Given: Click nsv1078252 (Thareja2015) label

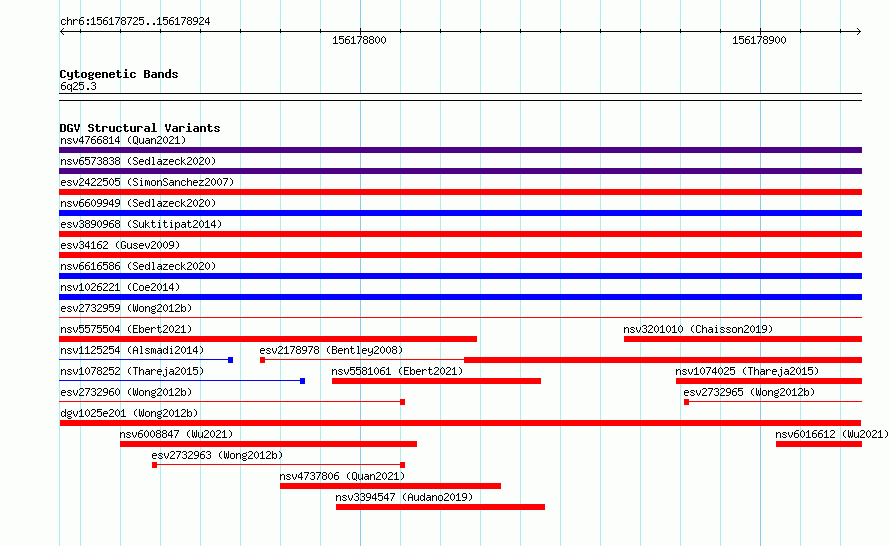Looking at the screenshot, I should [x=132, y=371].
